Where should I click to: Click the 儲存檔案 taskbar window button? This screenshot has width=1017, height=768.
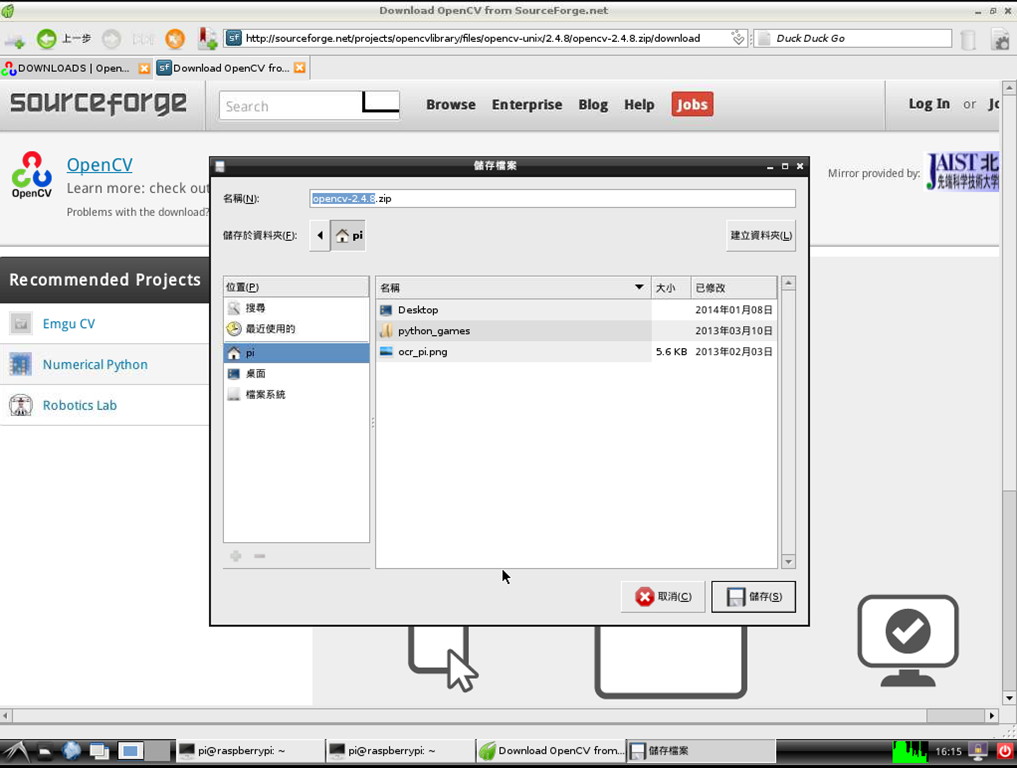(x=700, y=751)
